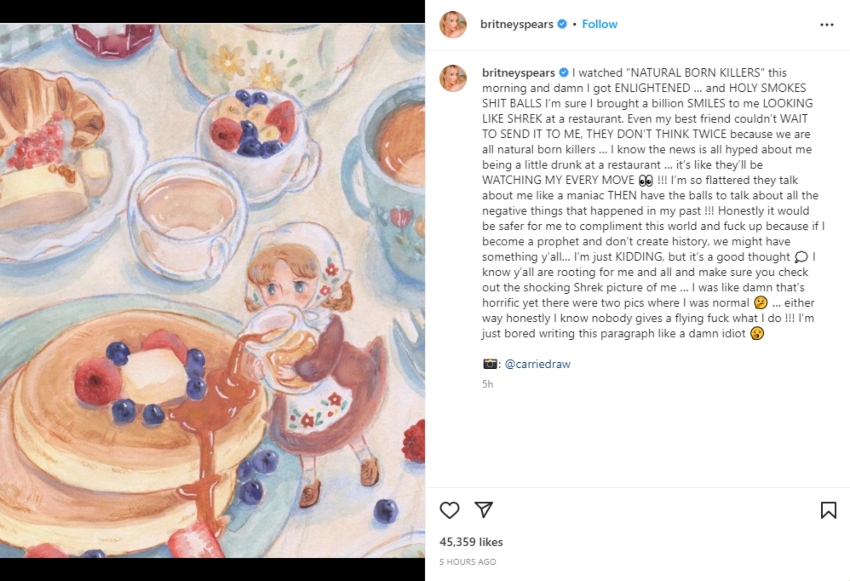Click the 5 HOURS AGO timestamp
Image resolution: width=850 pixels, height=581 pixels.
467,562
